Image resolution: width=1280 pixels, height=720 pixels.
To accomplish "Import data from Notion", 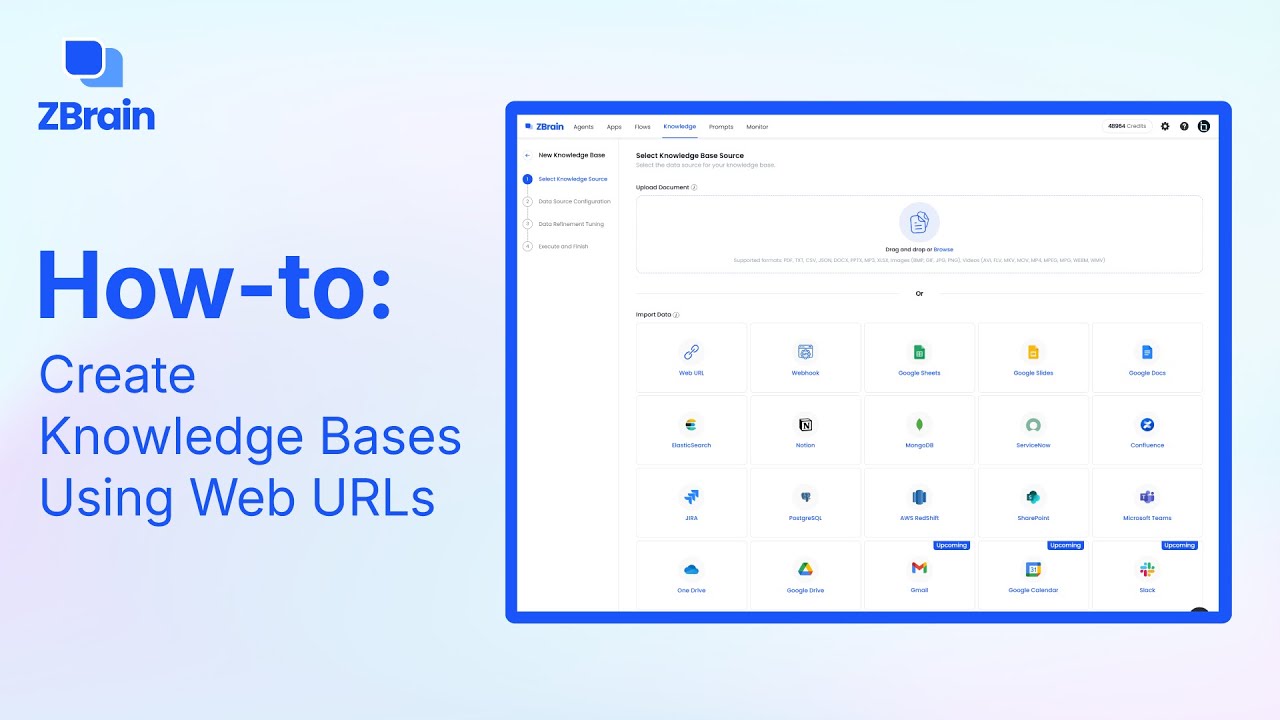I will pyautogui.click(x=805, y=430).
